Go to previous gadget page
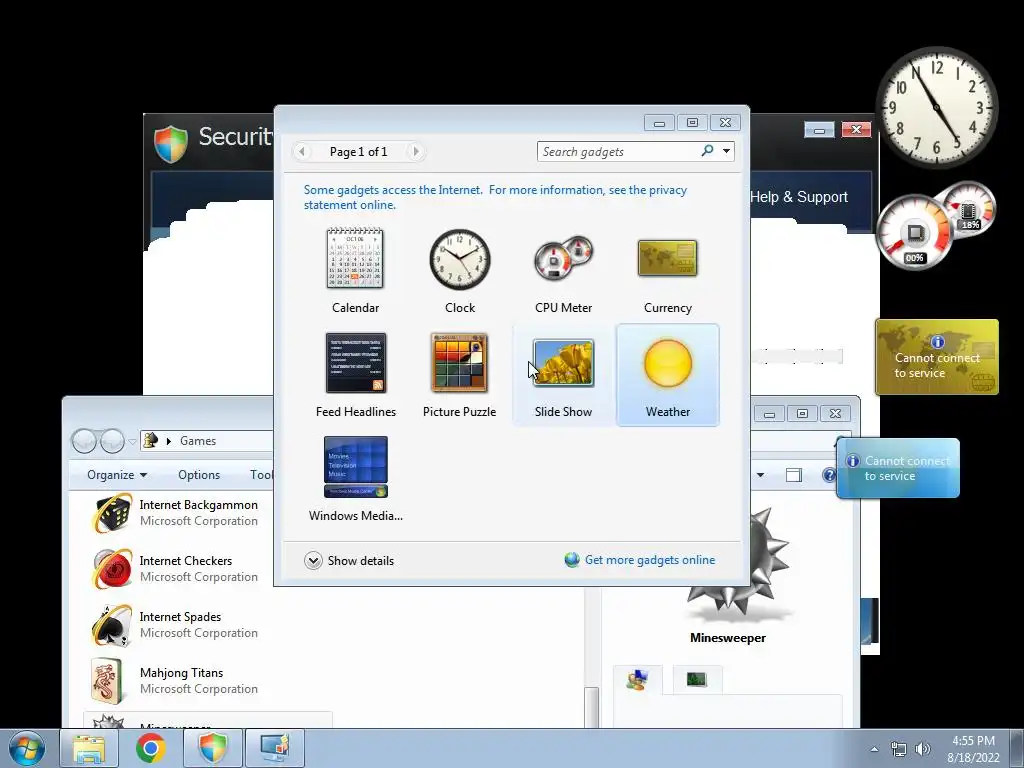1024x768 pixels. pyautogui.click(x=302, y=152)
